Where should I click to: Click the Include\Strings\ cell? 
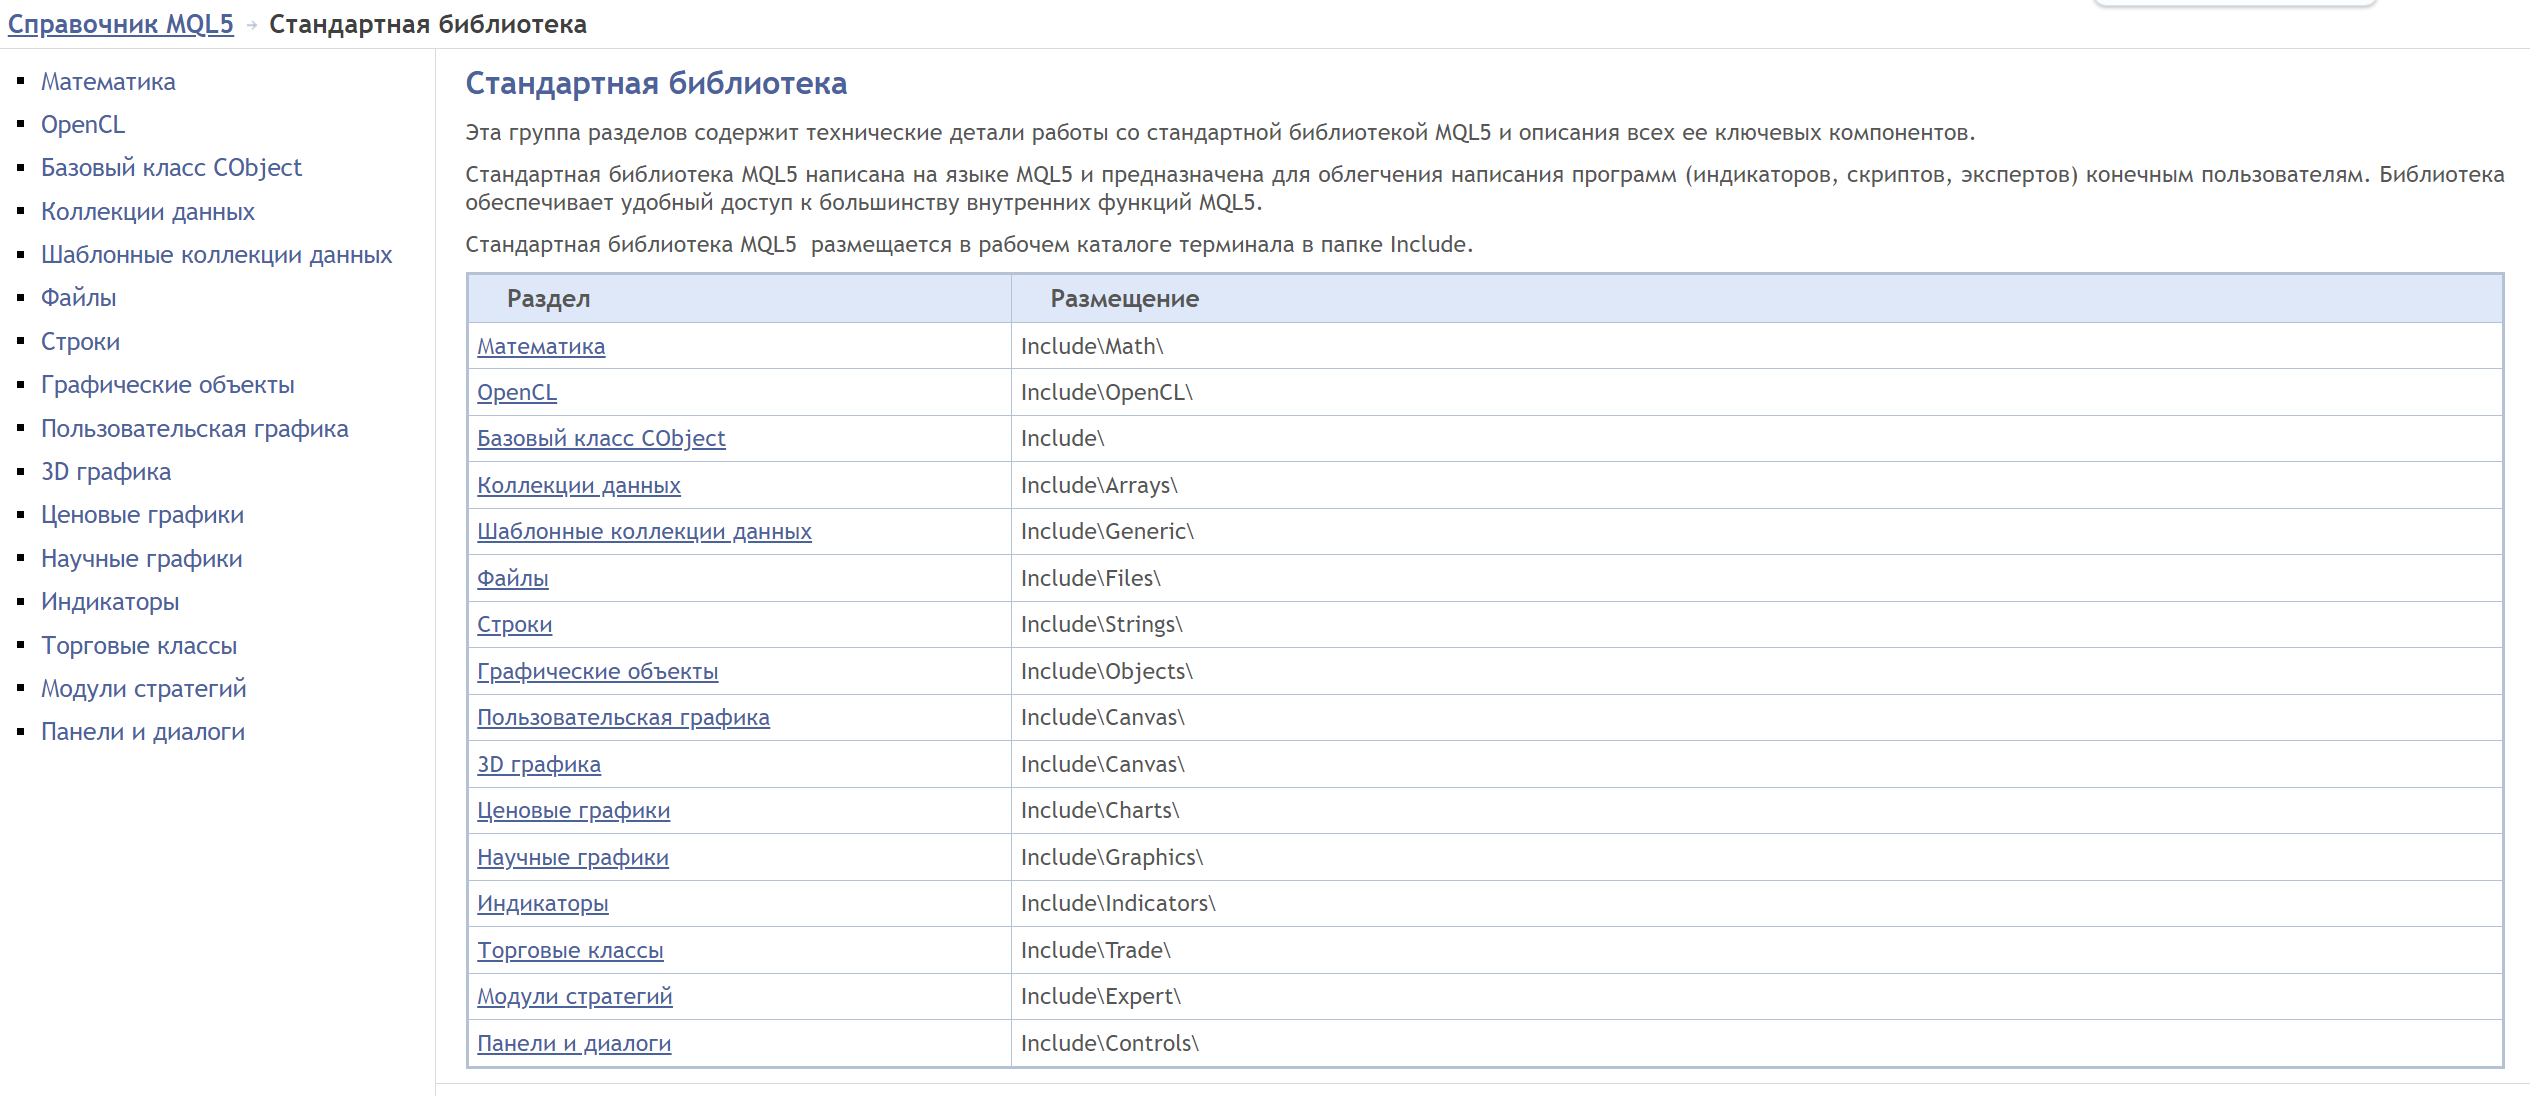click(1757, 624)
